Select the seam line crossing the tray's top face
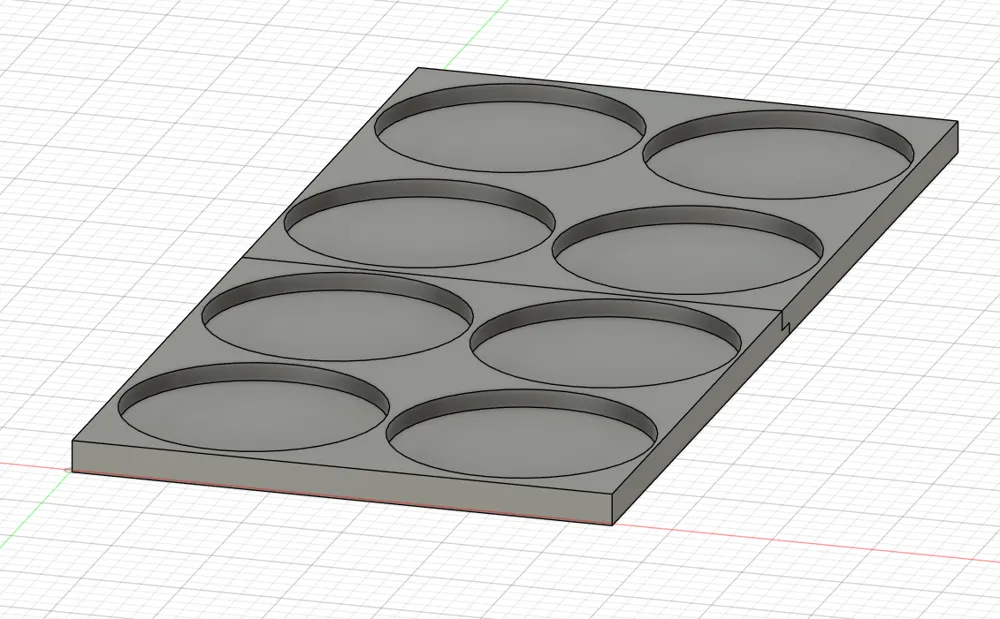The height and width of the screenshot is (619, 1000). pos(512,284)
